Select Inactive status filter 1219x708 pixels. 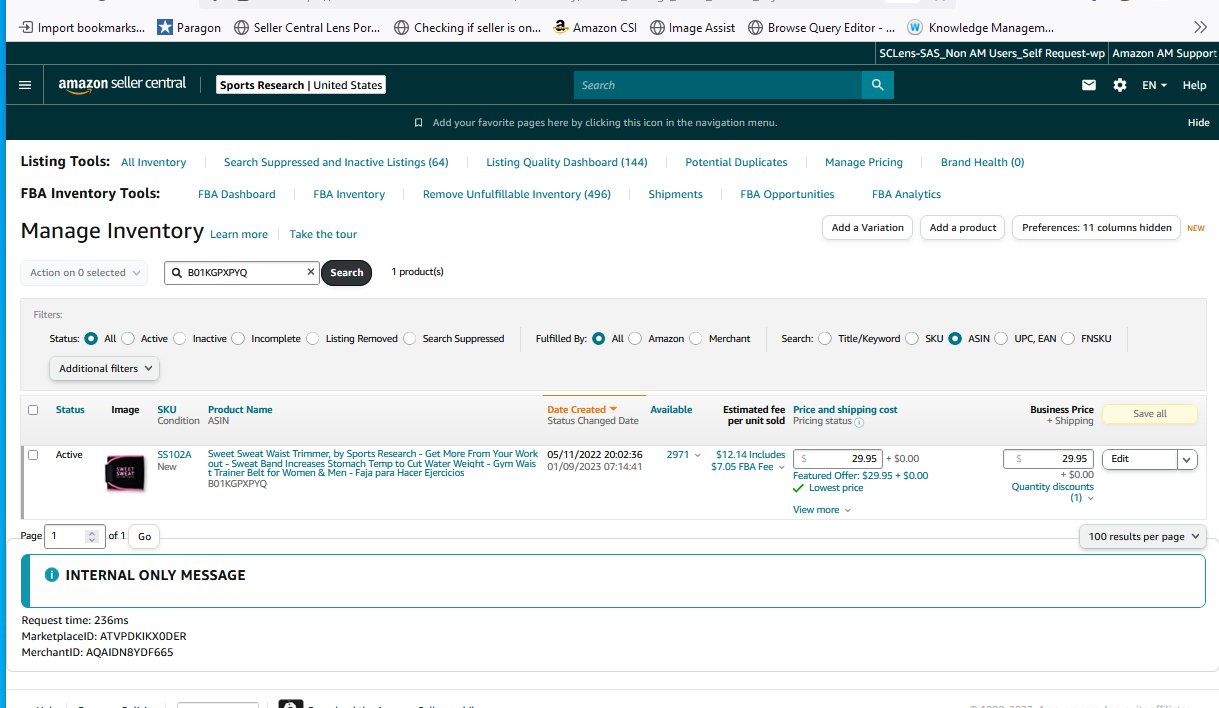(x=180, y=338)
